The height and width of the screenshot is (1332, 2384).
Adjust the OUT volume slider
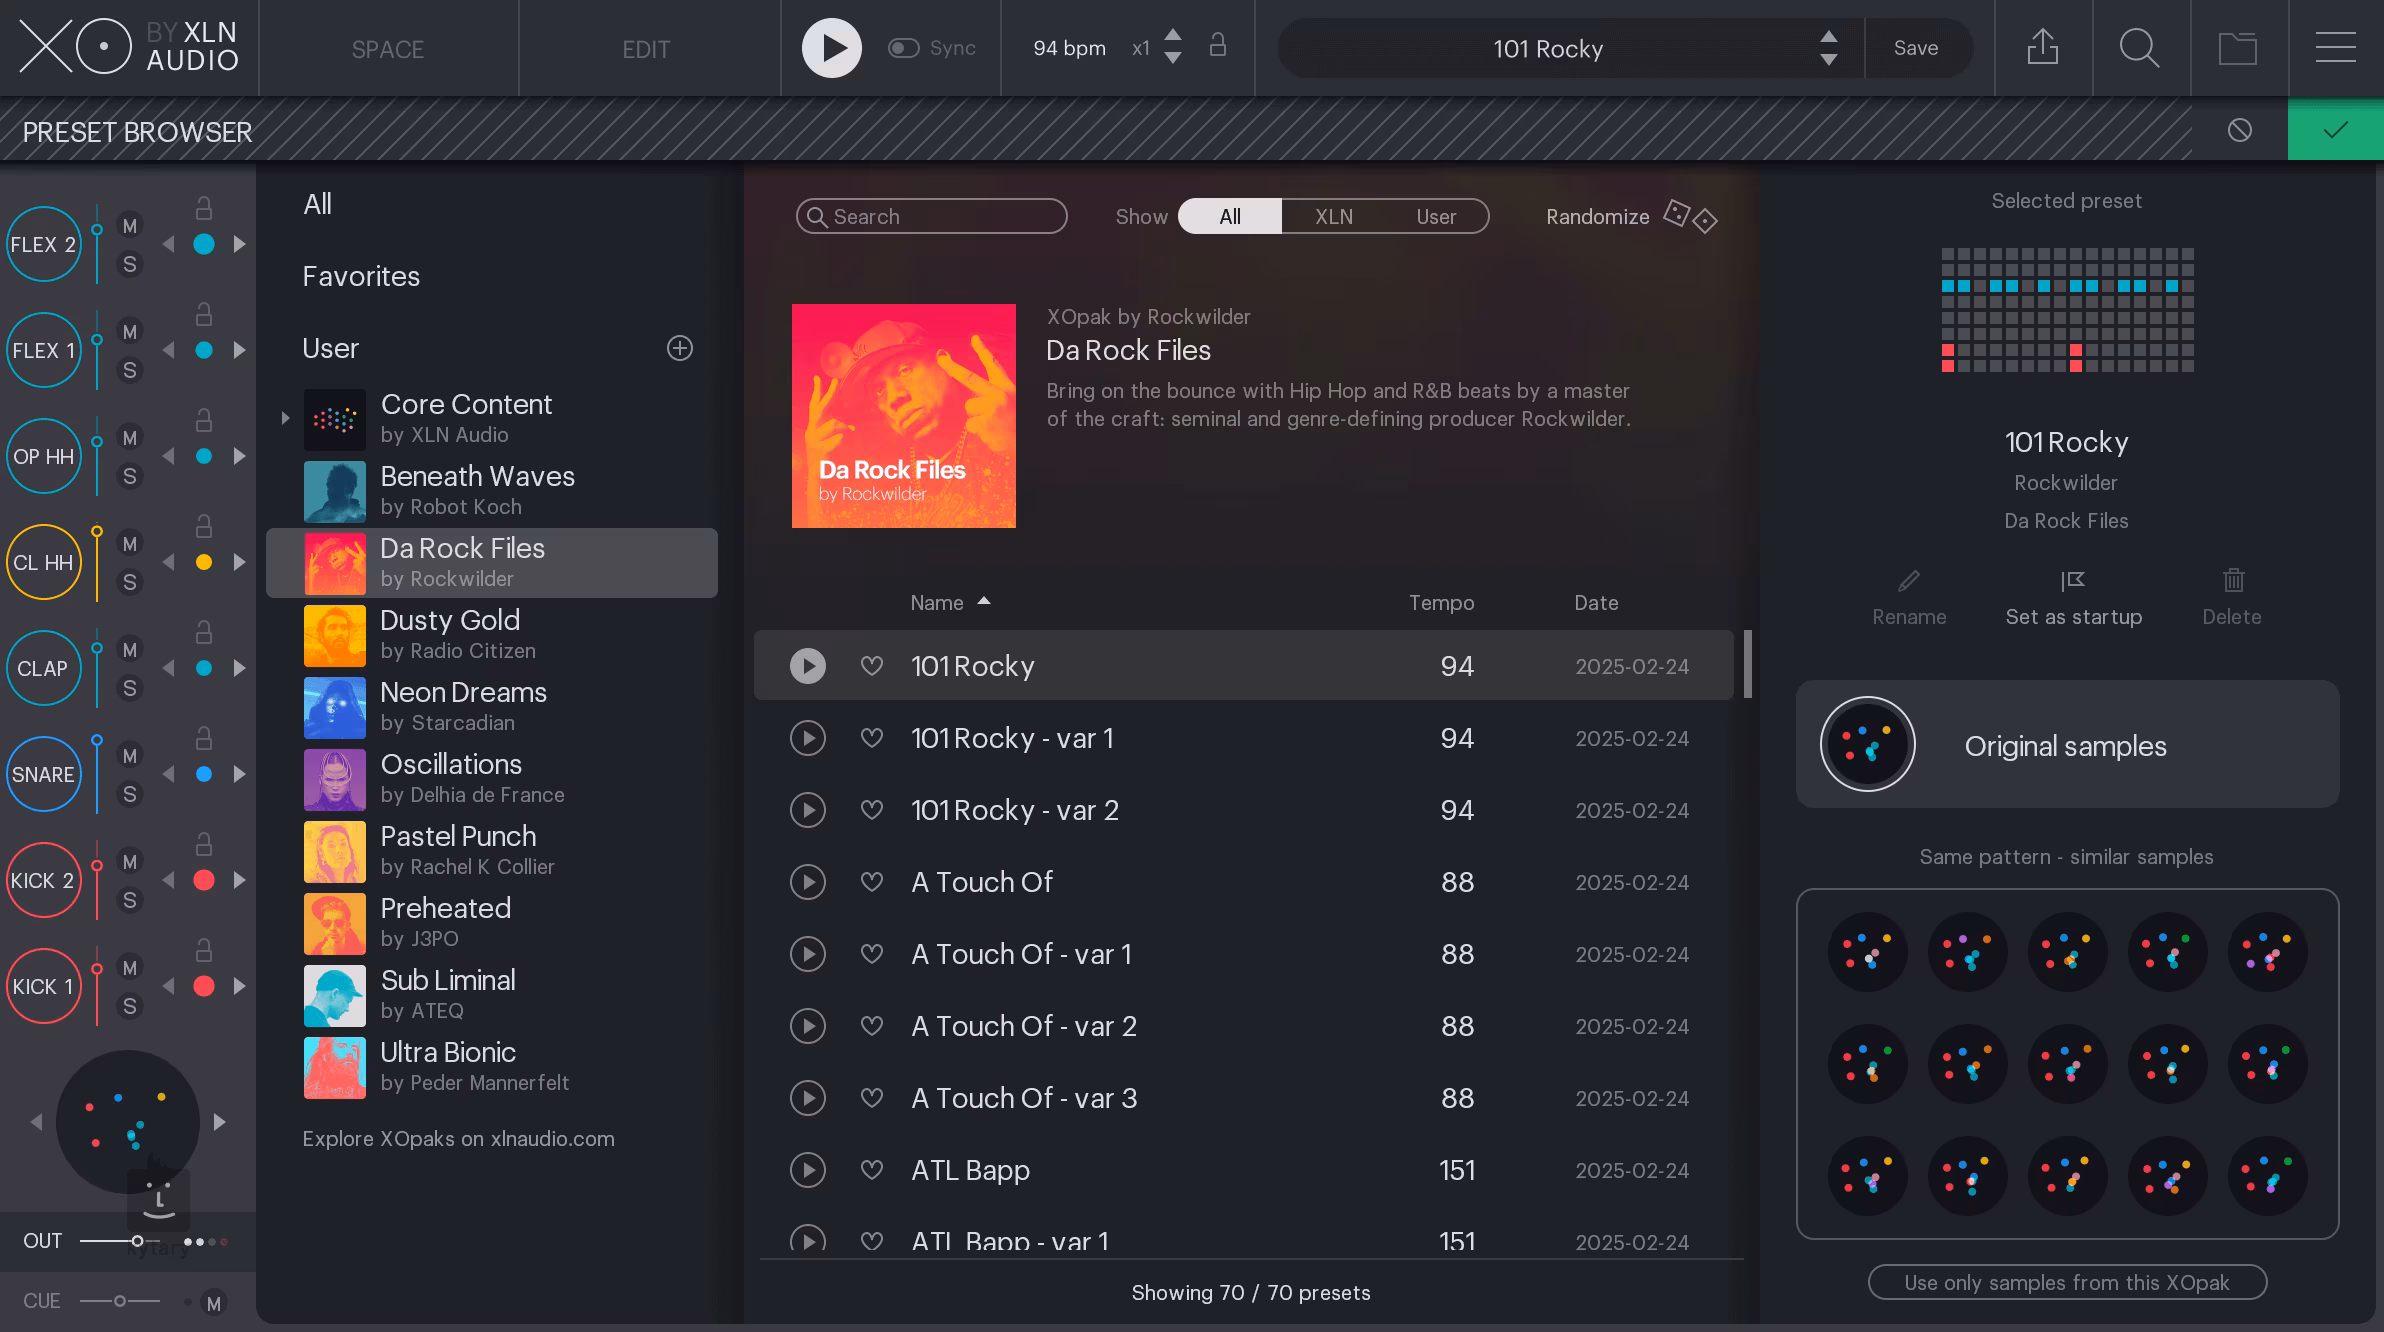(x=137, y=1241)
